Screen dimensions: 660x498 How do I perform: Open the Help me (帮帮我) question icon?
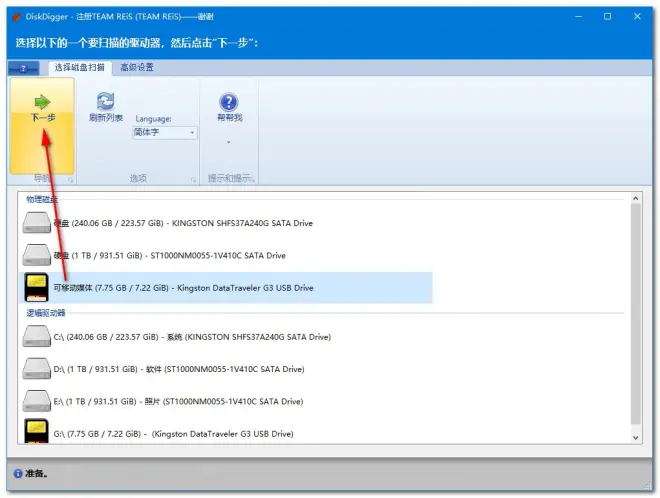point(229,102)
